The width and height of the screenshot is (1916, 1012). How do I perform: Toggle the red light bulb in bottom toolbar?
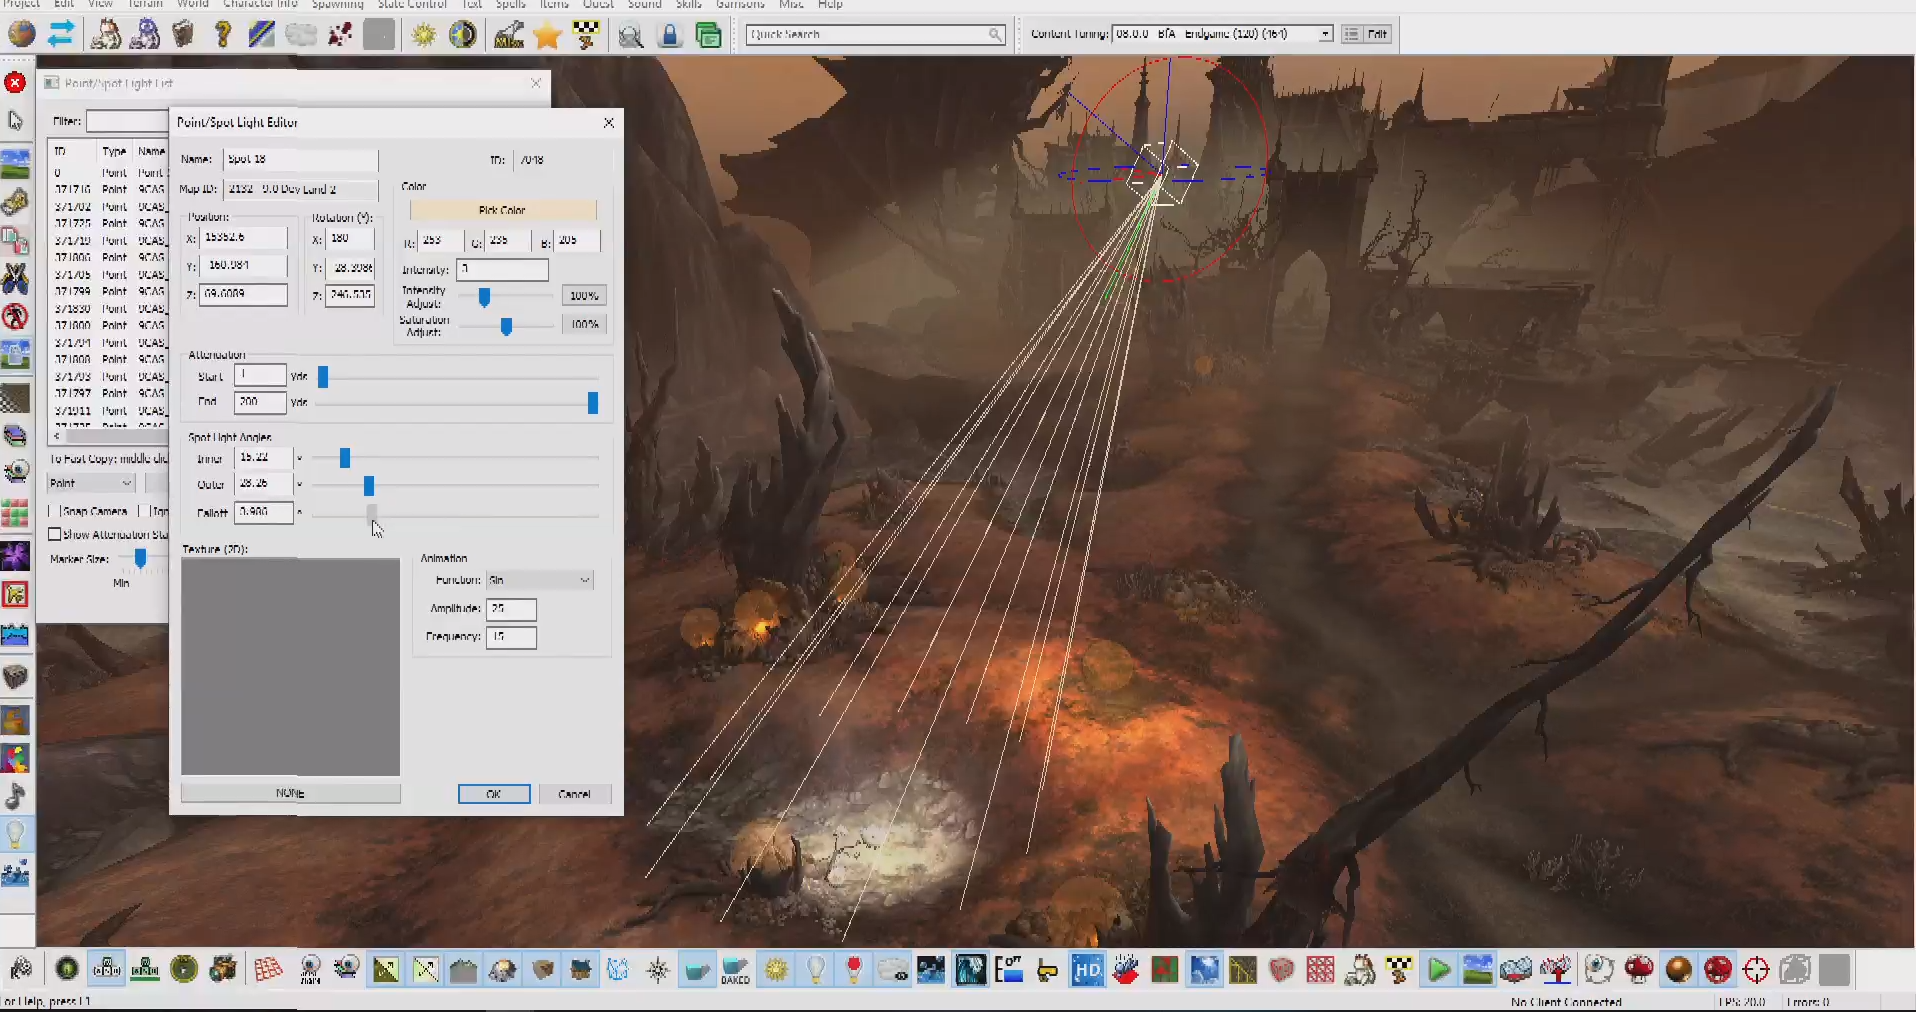click(853, 969)
